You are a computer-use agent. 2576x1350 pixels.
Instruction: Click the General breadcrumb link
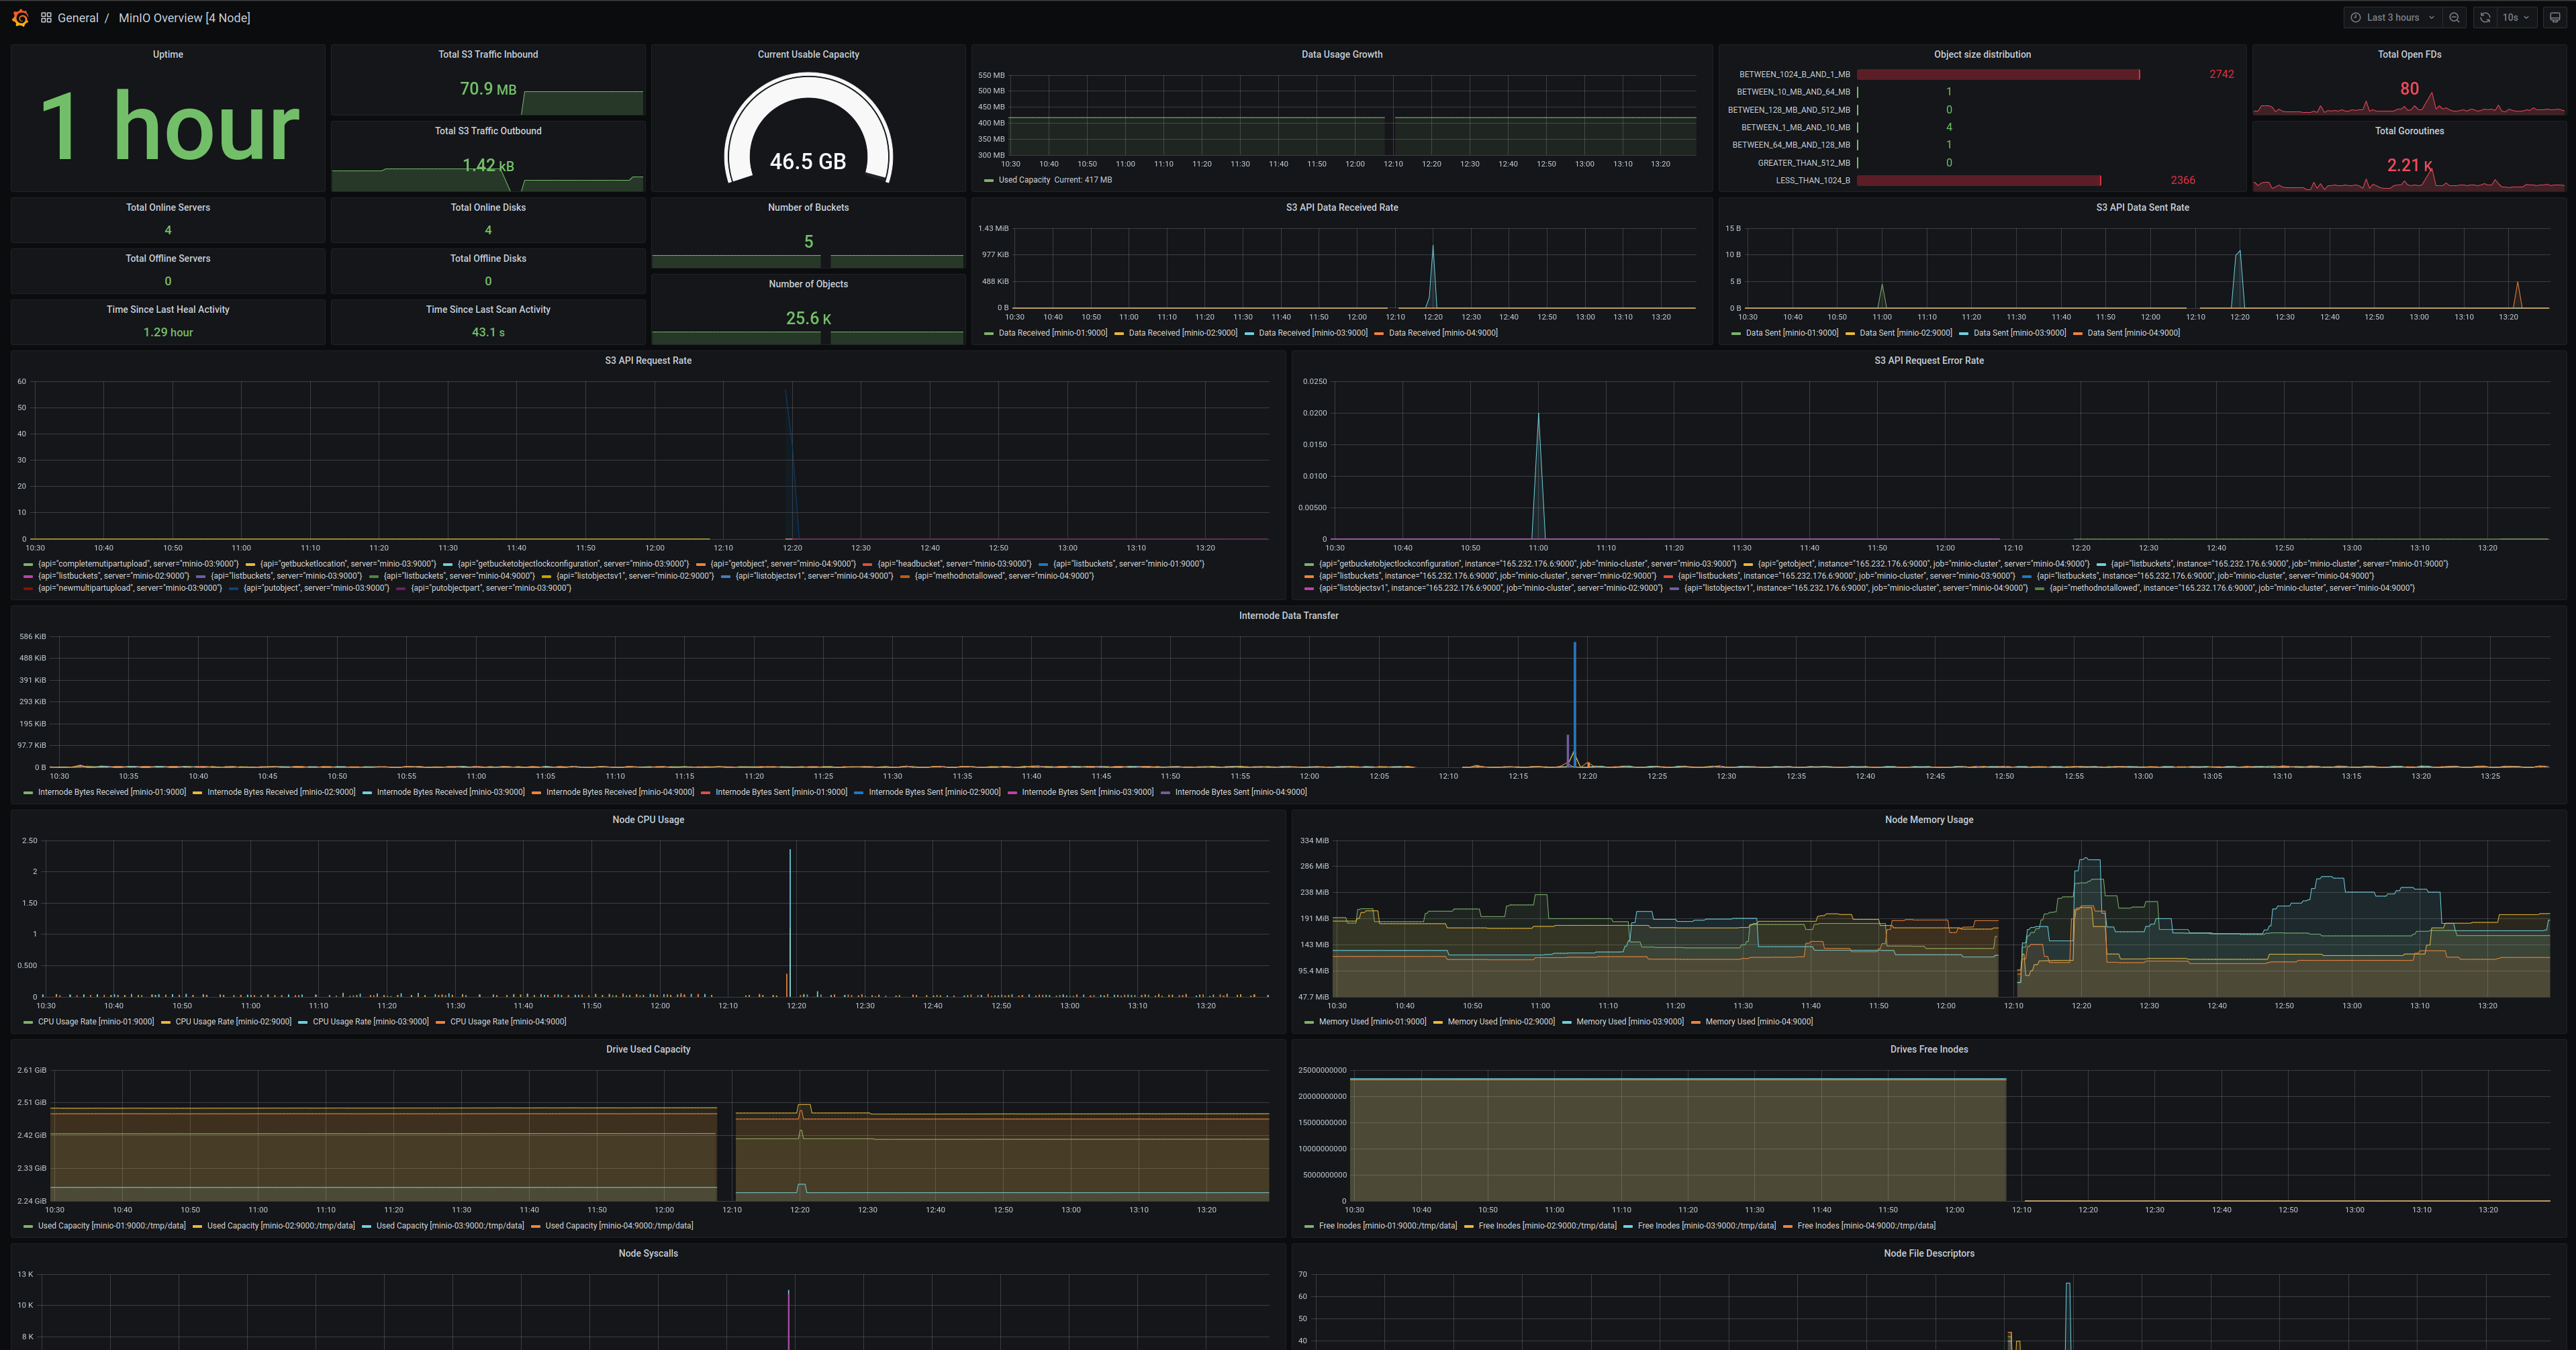pos(78,17)
